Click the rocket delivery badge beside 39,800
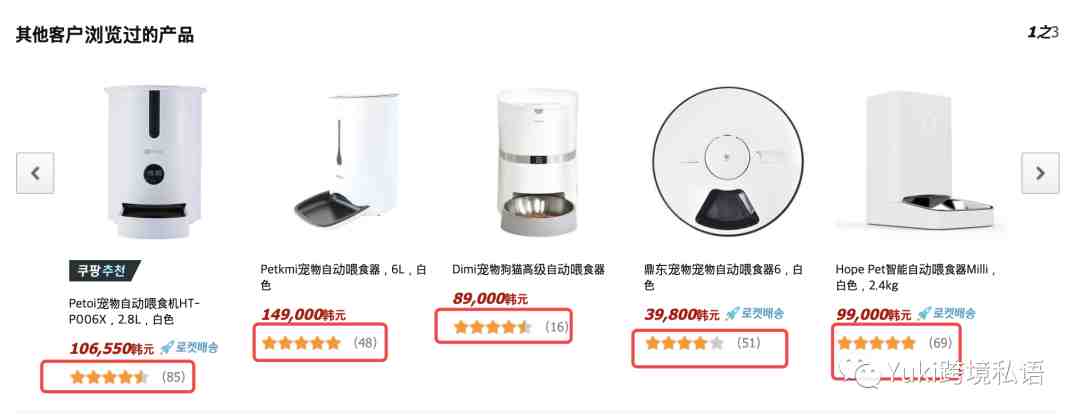The height and width of the screenshot is (420, 1080). pyautogui.click(x=754, y=314)
